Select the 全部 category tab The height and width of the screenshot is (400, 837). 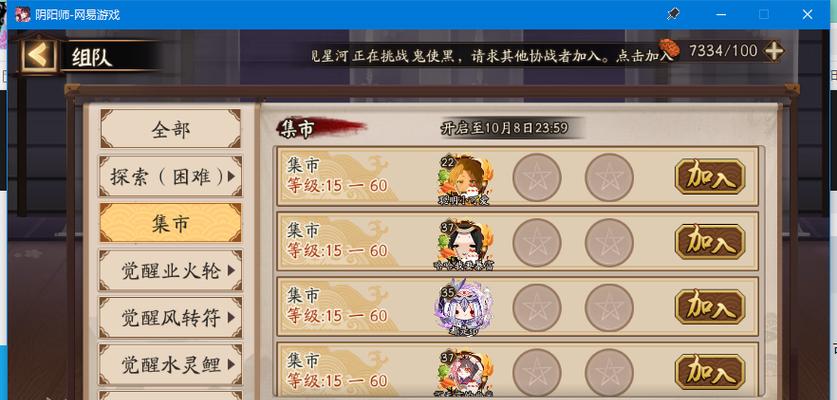point(170,129)
